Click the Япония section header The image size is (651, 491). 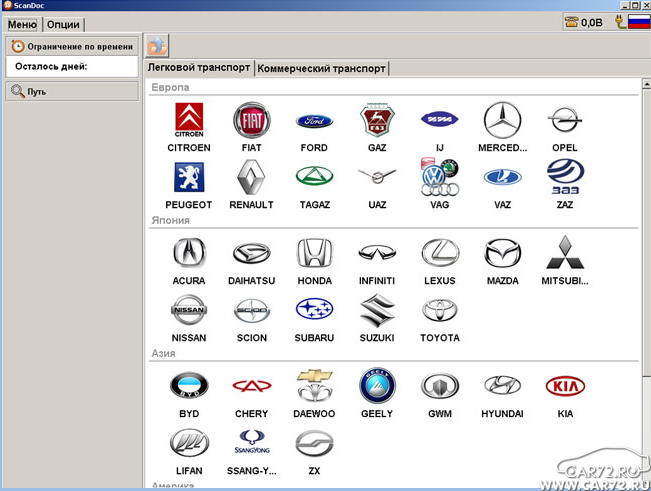[x=170, y=220]
